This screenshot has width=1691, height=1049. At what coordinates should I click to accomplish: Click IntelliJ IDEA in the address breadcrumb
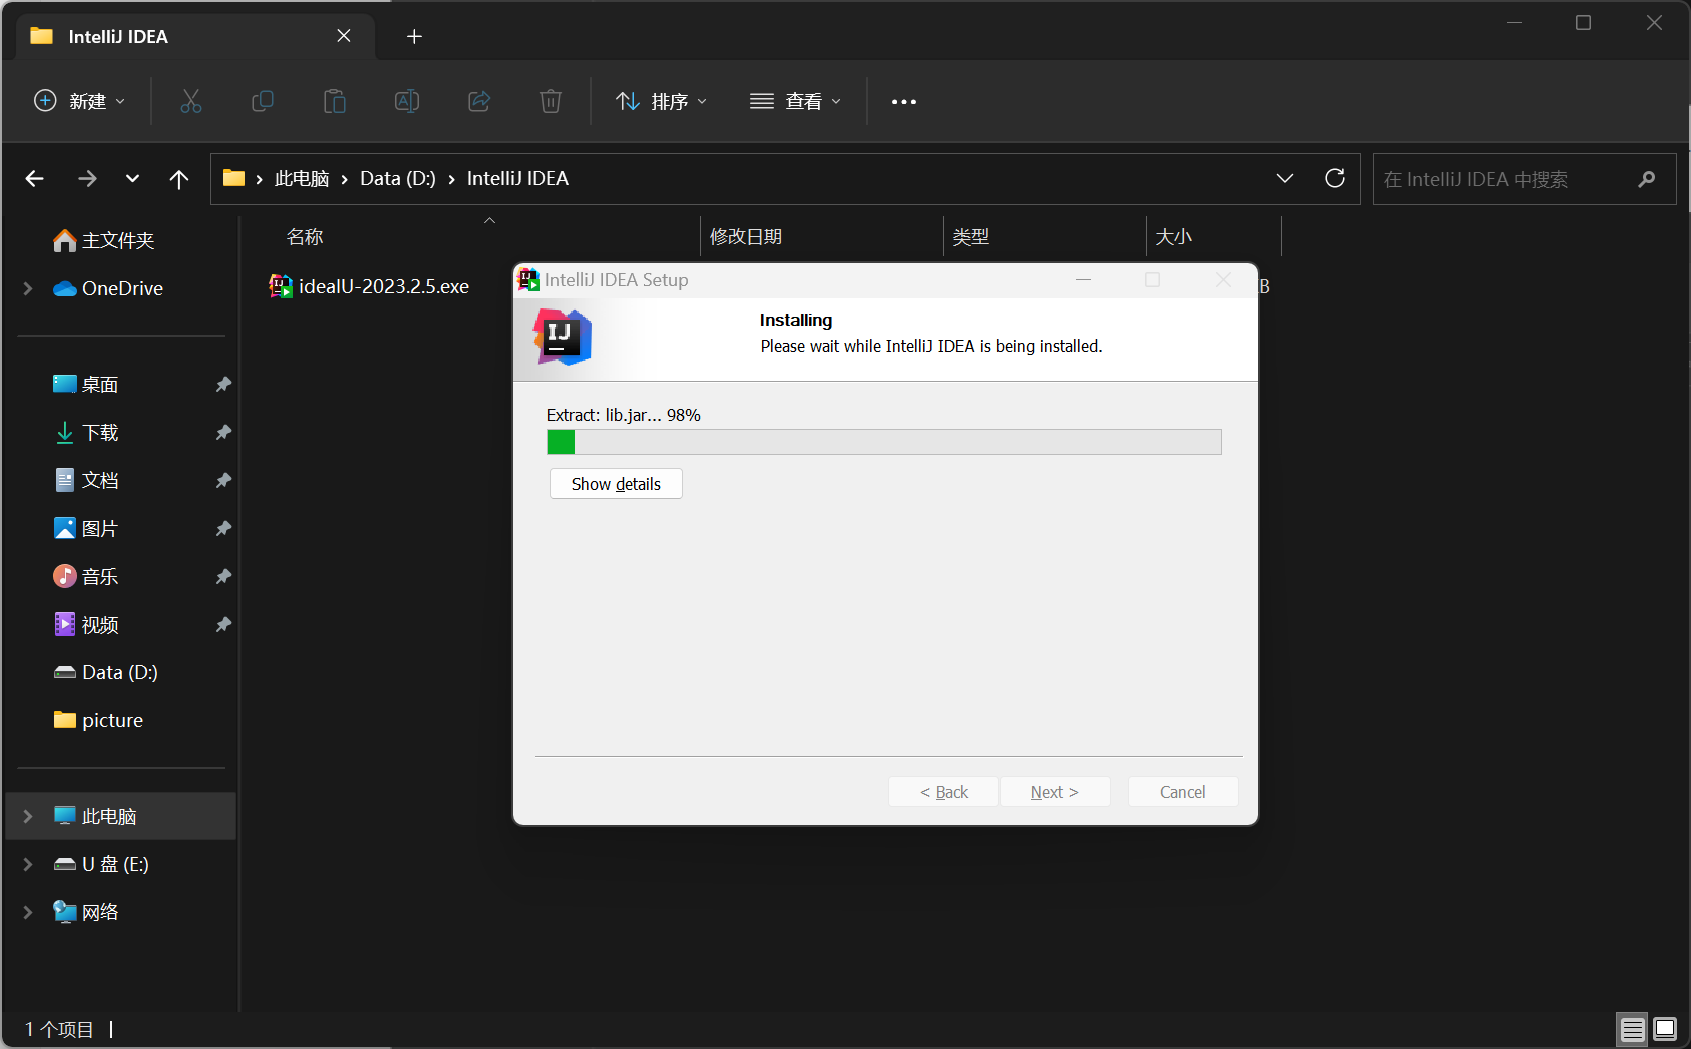pos(518,178)
